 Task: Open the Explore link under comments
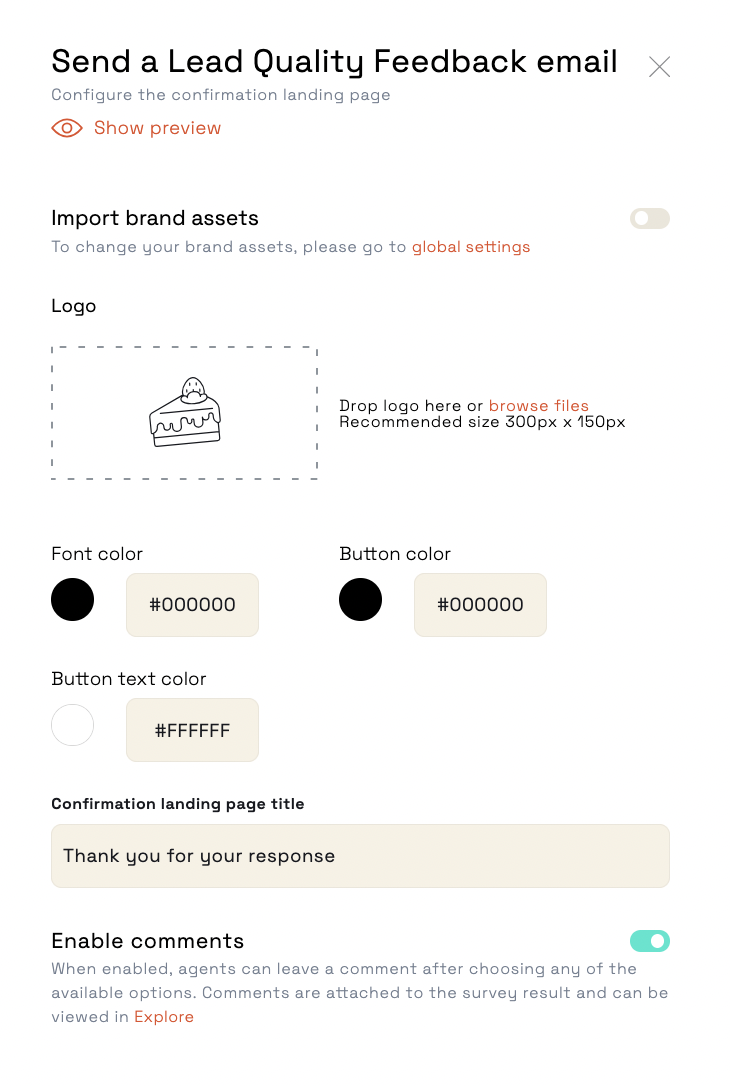[x=164, y=1017]
